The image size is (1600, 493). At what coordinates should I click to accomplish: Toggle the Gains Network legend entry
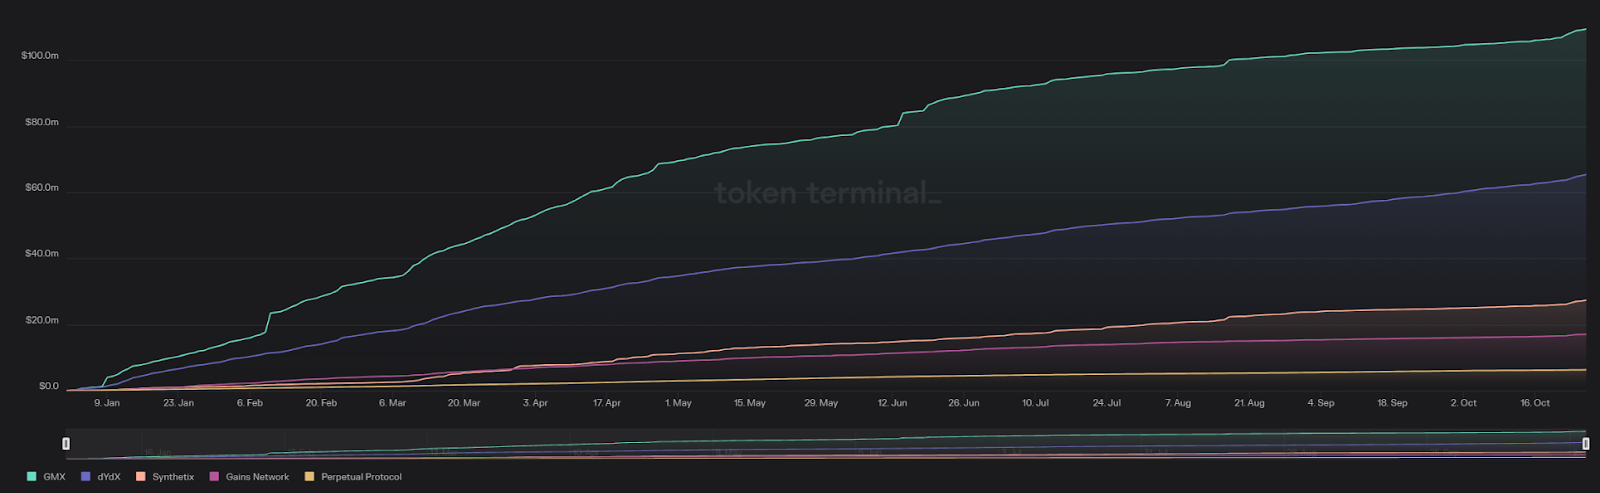[249, 477]
